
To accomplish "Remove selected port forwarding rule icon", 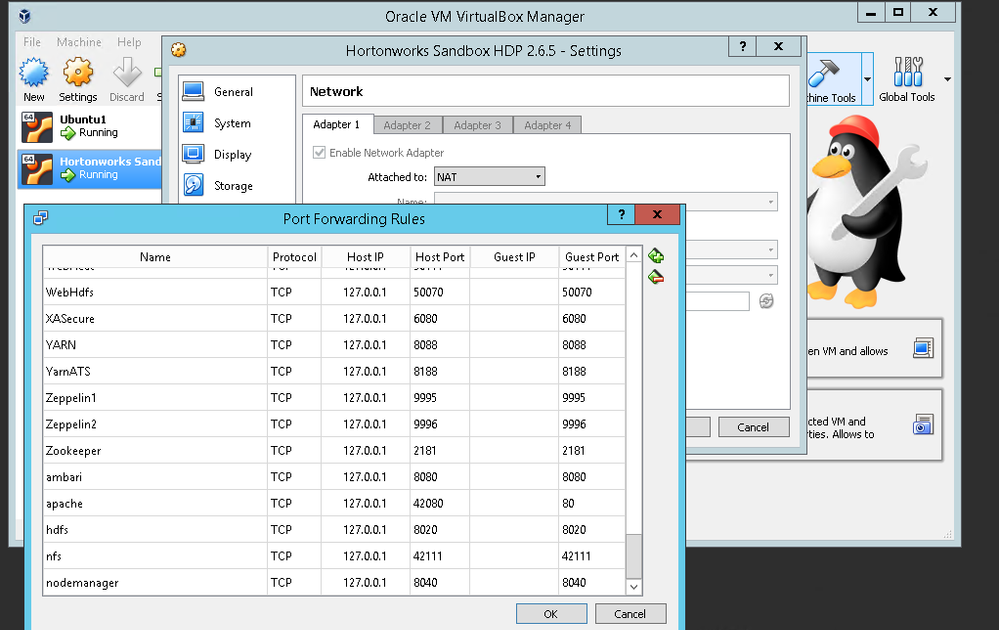I will [656, 277].
